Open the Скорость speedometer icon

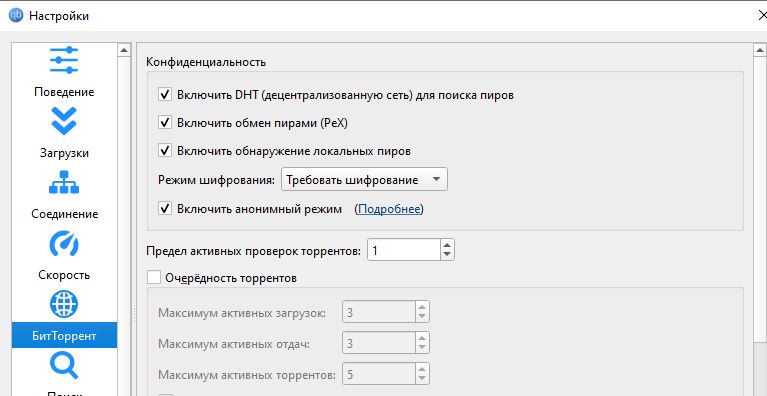click(x=64, y=243)
